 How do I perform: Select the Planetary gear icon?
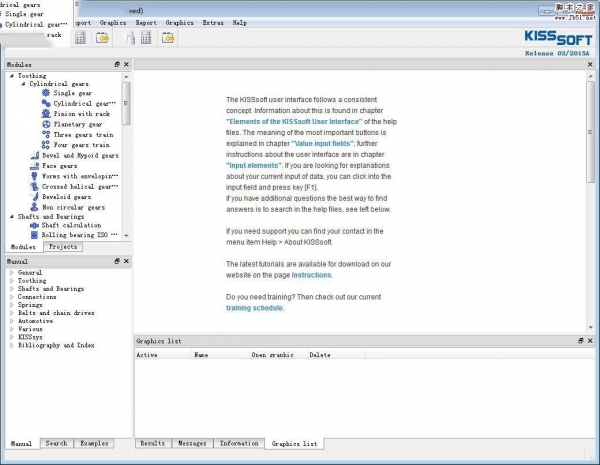point(46,124)
